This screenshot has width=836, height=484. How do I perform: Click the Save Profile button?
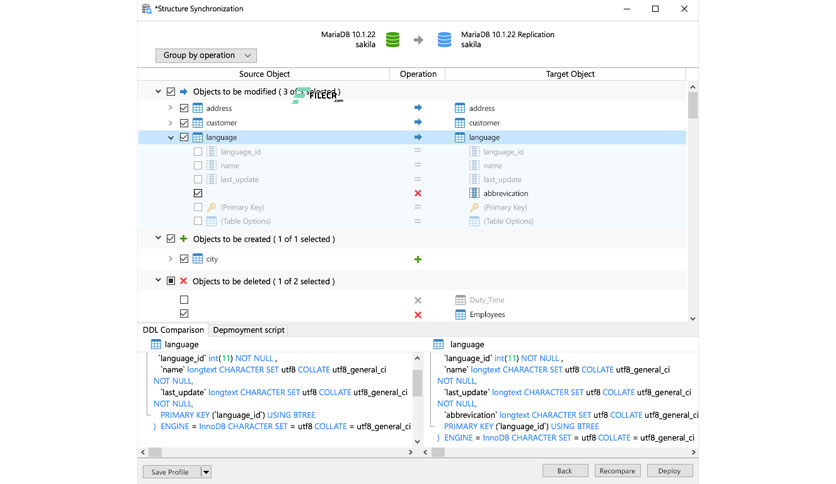pos(172,472)
